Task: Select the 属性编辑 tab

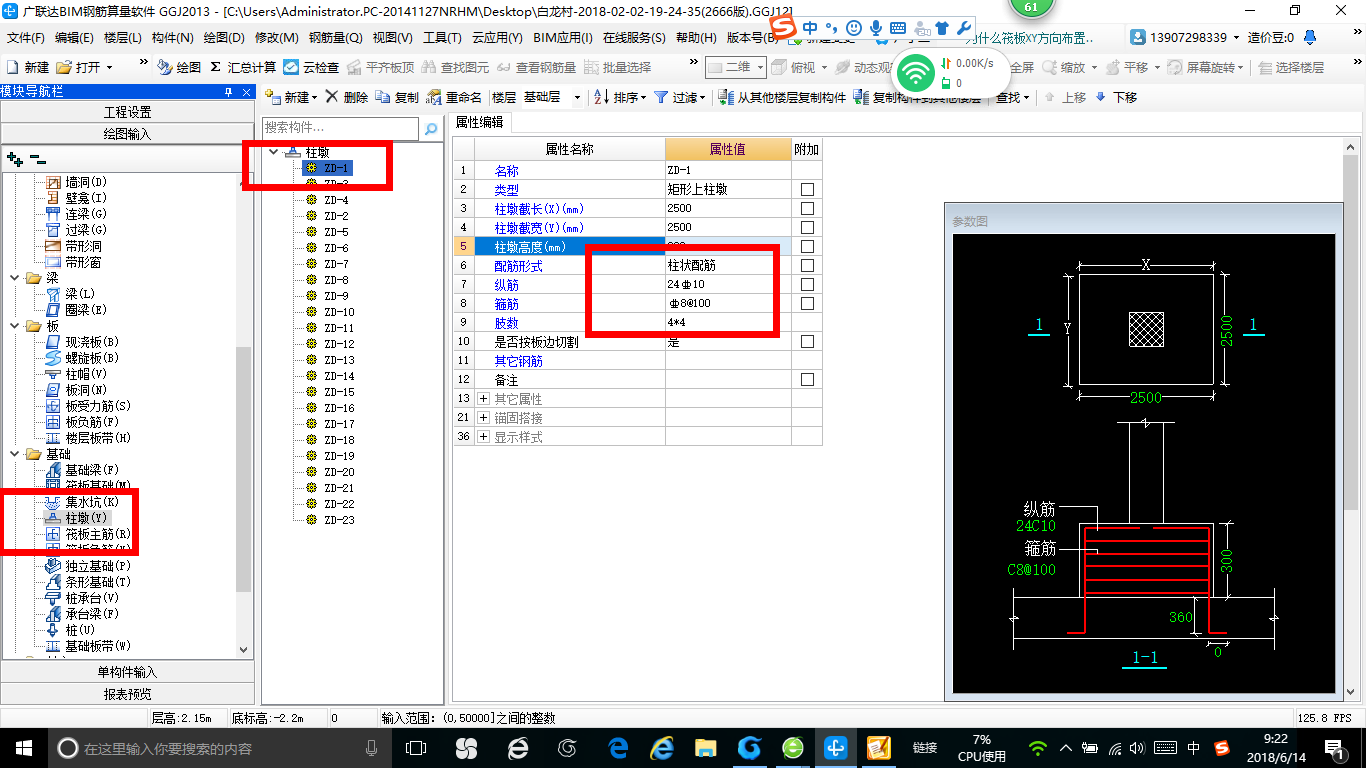Action: (x=480, y=122)
